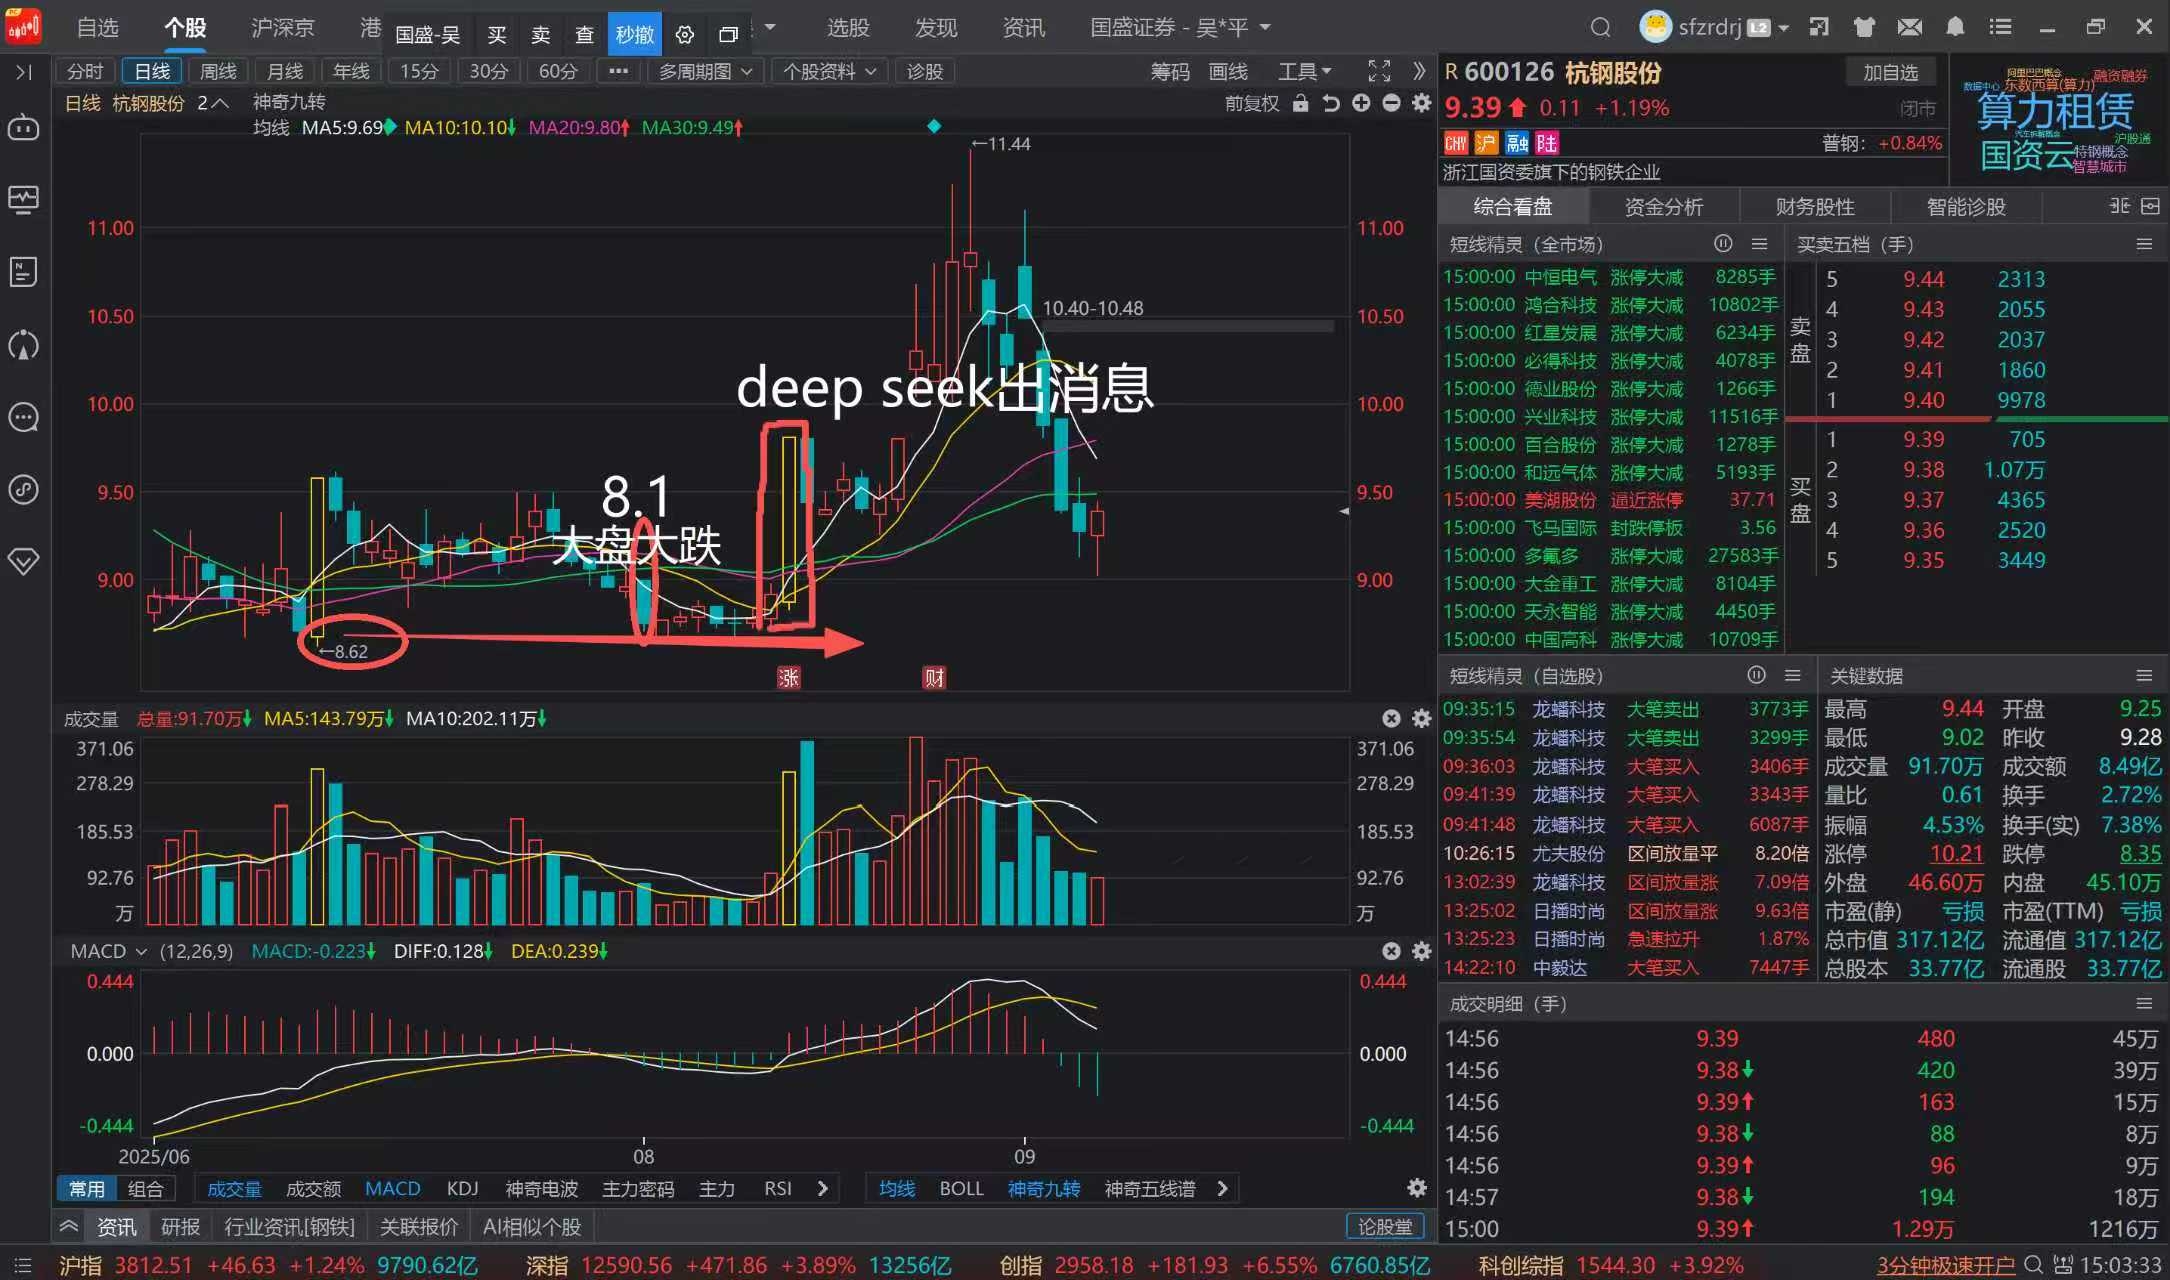Image resolution: width=2170 pixels, height=1280 pixels.
Task: Open the diamond VIP icon in sidebar
Action: coord(23,561)
